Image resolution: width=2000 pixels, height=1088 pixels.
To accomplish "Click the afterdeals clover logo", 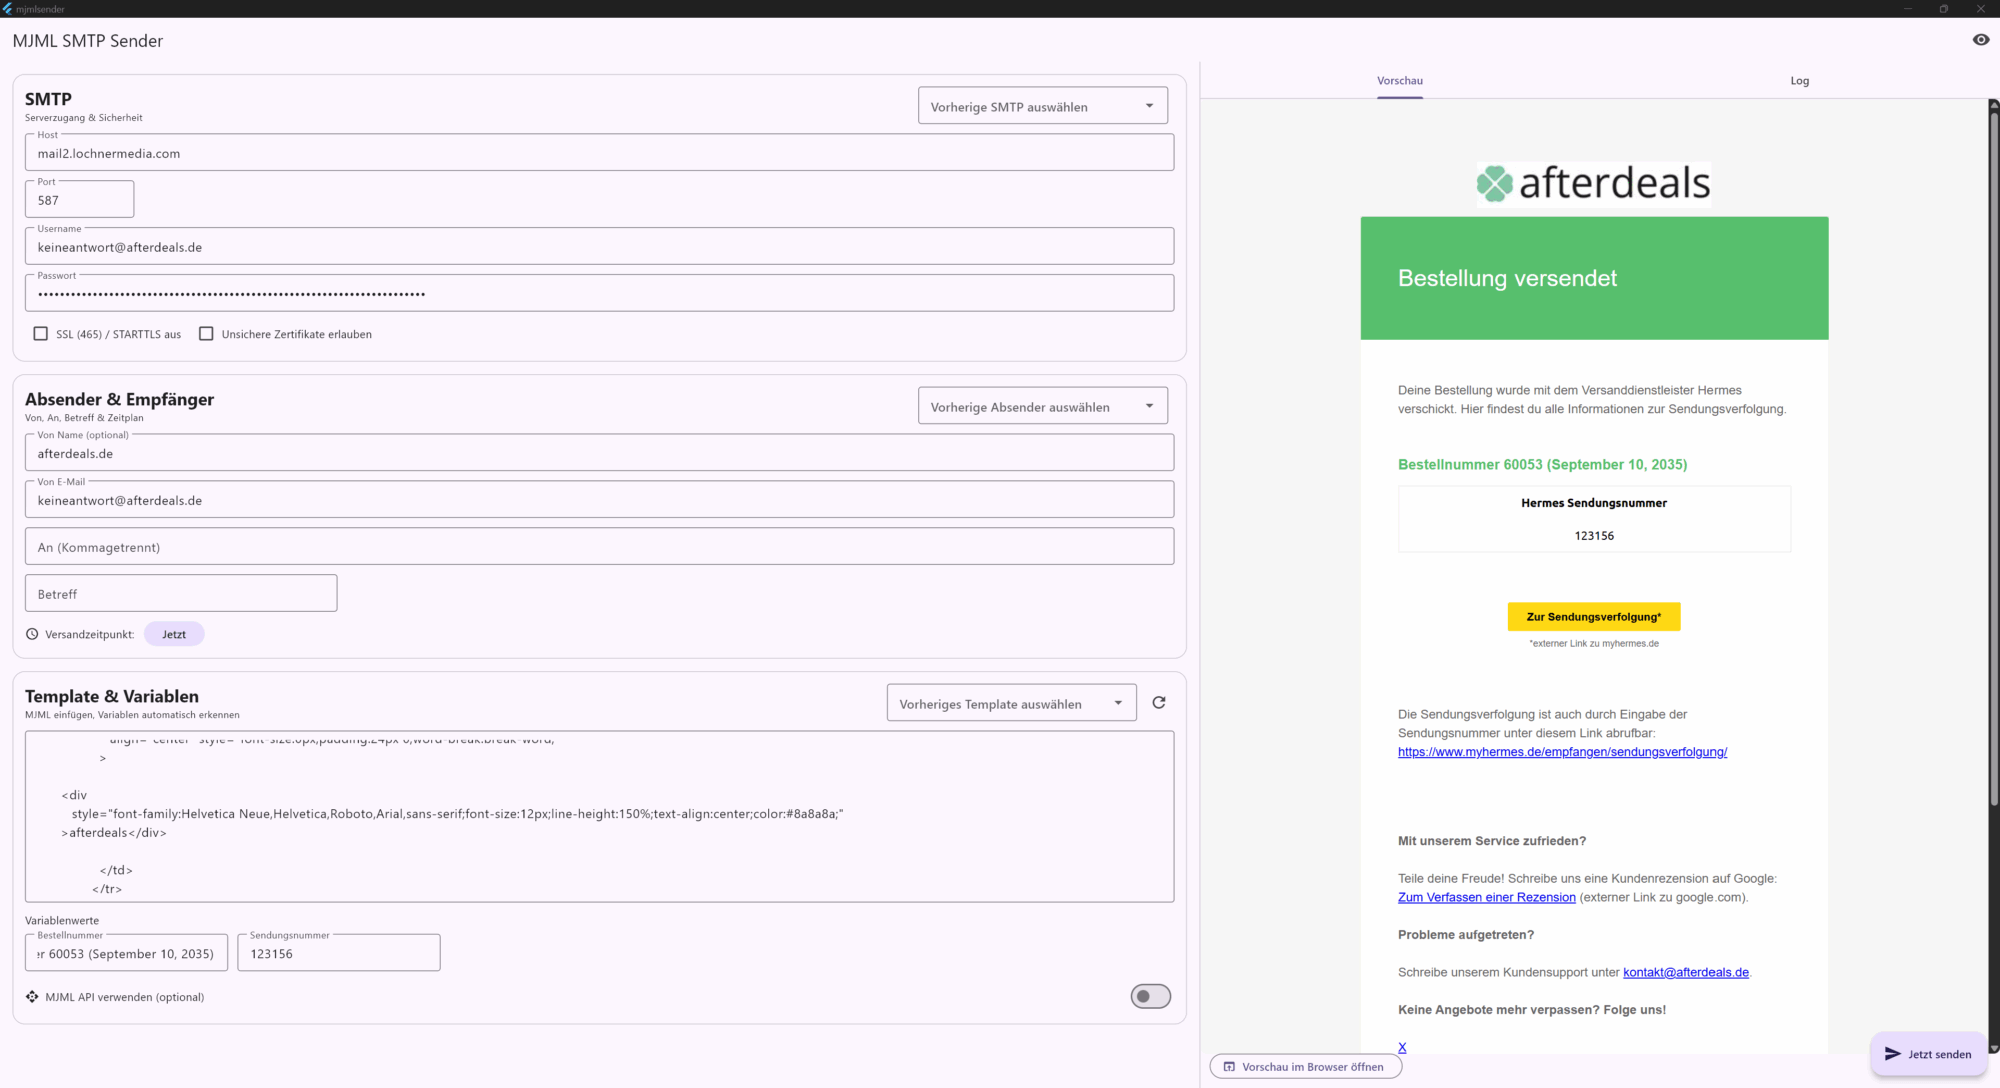I will 1495,184.
